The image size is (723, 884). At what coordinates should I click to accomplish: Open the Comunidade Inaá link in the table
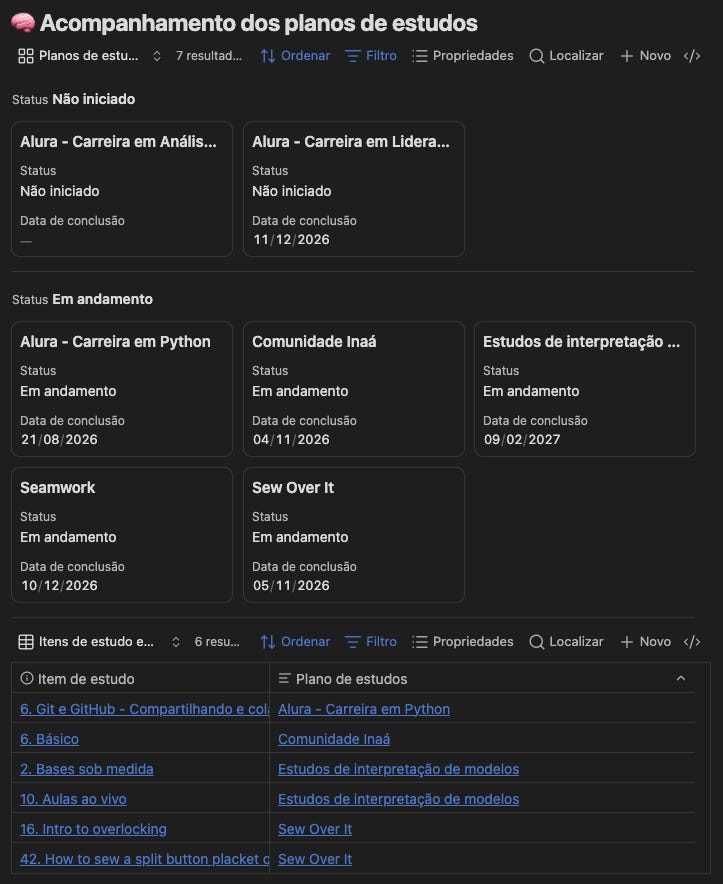(x=334, y=739)
